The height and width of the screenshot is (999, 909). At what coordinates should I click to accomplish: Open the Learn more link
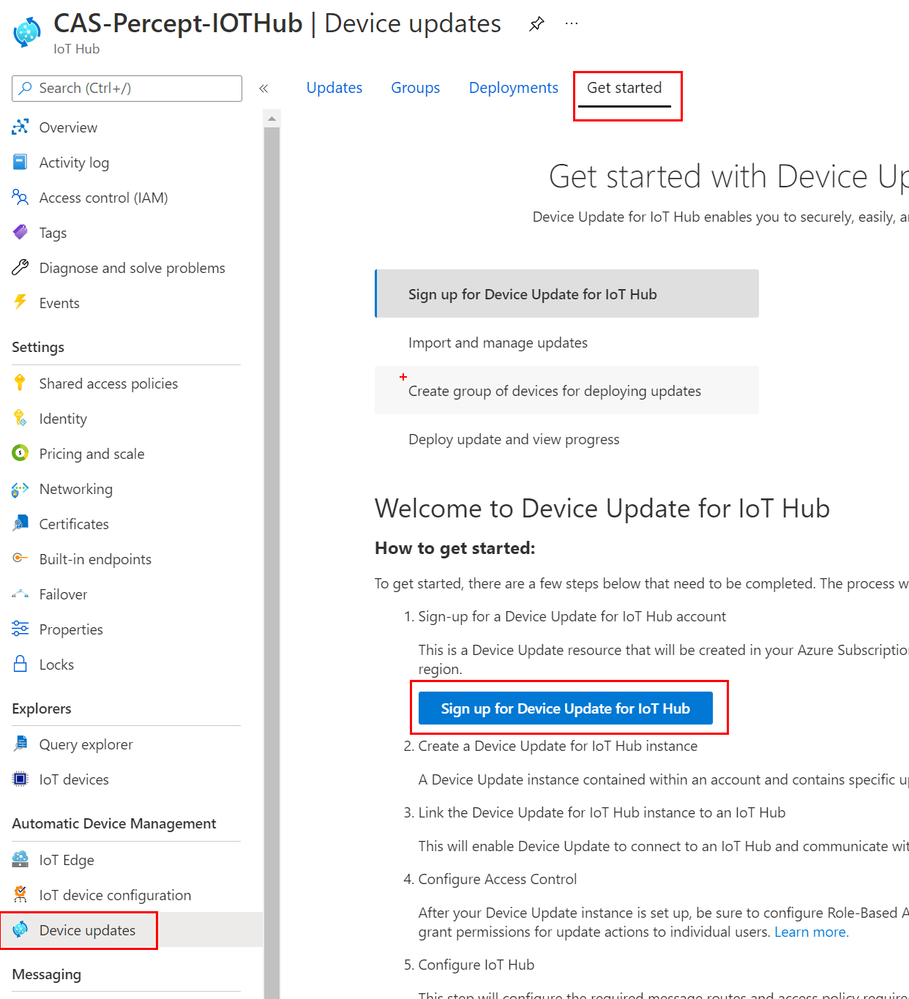tap(812, 932)
